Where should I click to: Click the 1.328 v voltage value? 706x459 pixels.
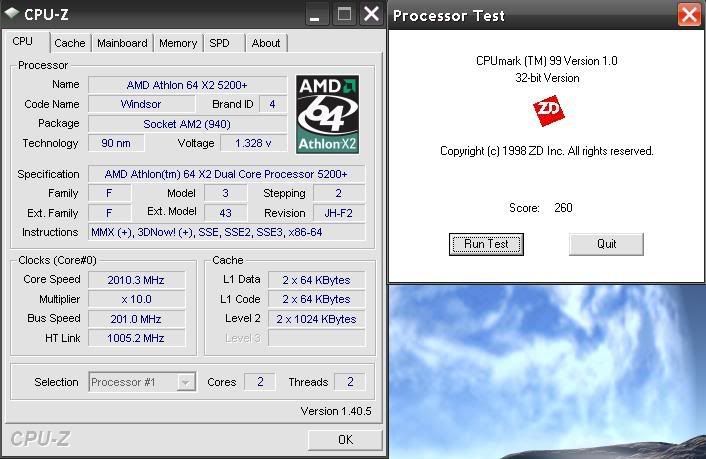tap(253, 143)
